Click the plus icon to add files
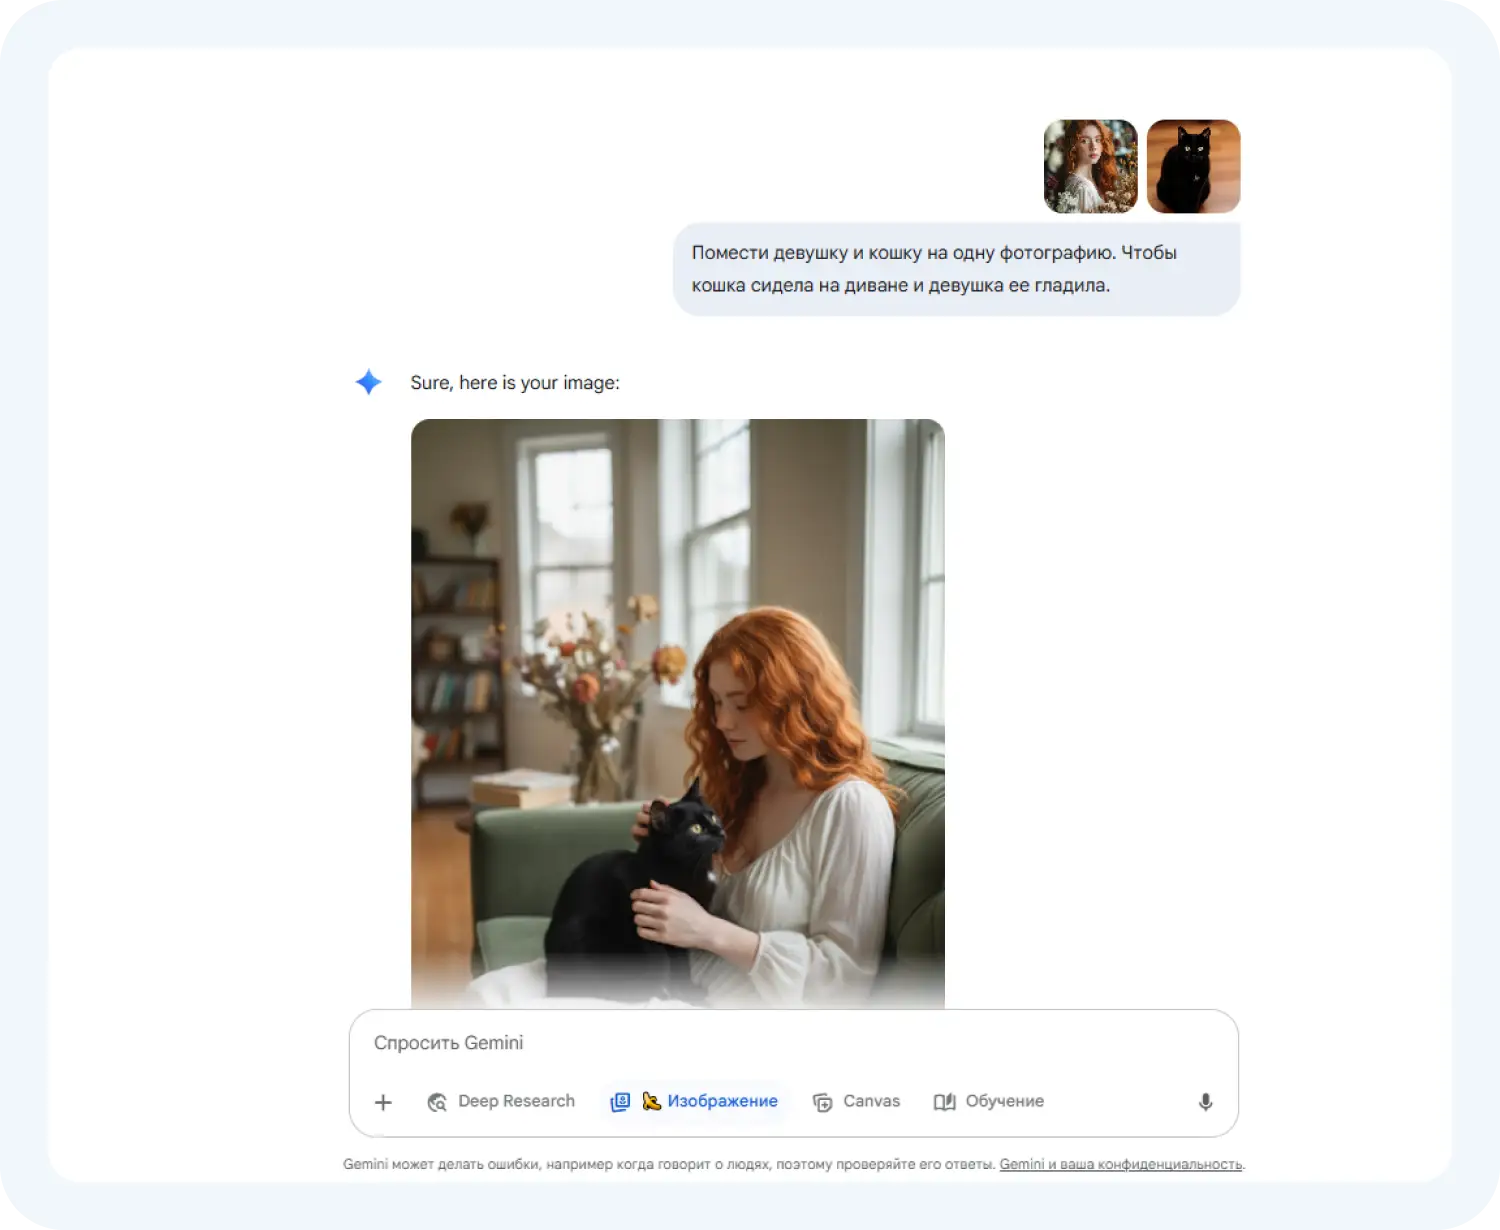The height and width of the screenshot is (1230, 1500). click(x=383, y=1102)
